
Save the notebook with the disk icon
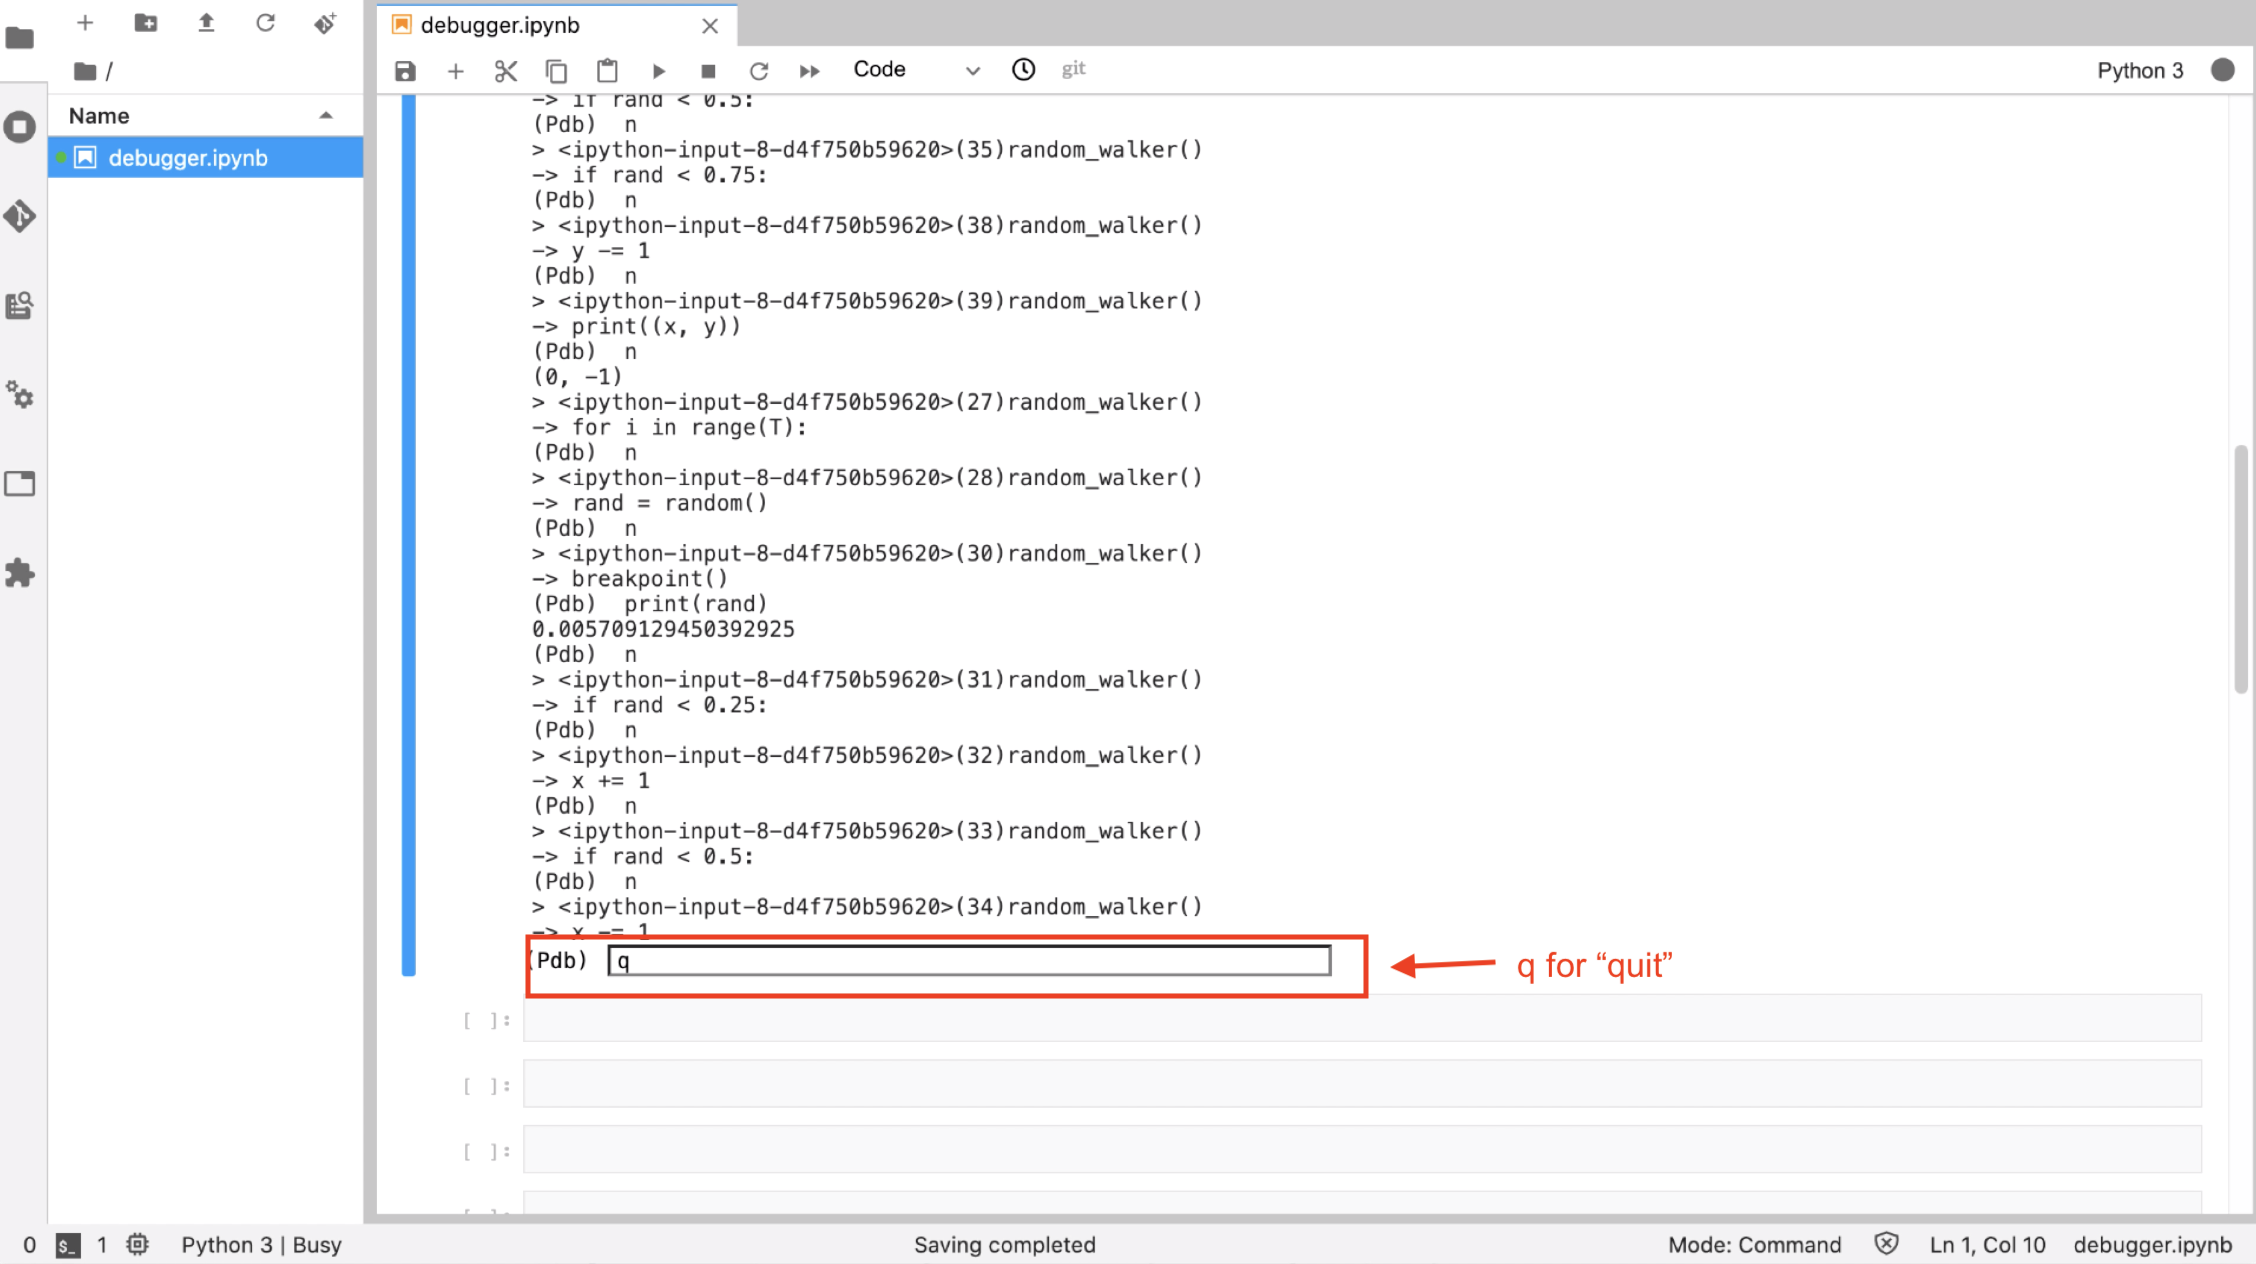pyautogui.click(x=405, y=71)
